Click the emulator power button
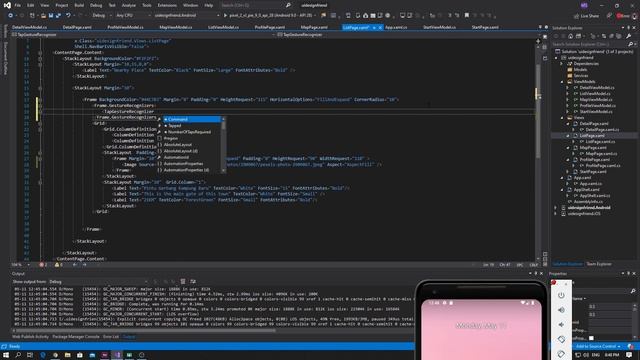 561,295
